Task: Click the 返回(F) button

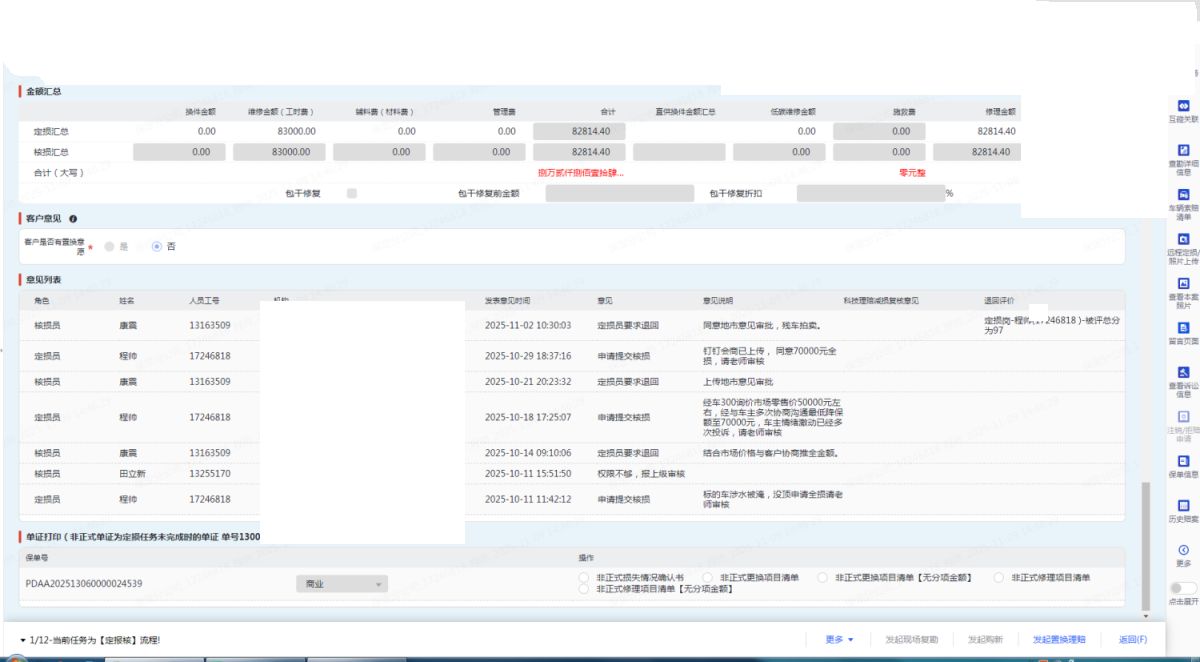Action: (x=1132, y=639)
